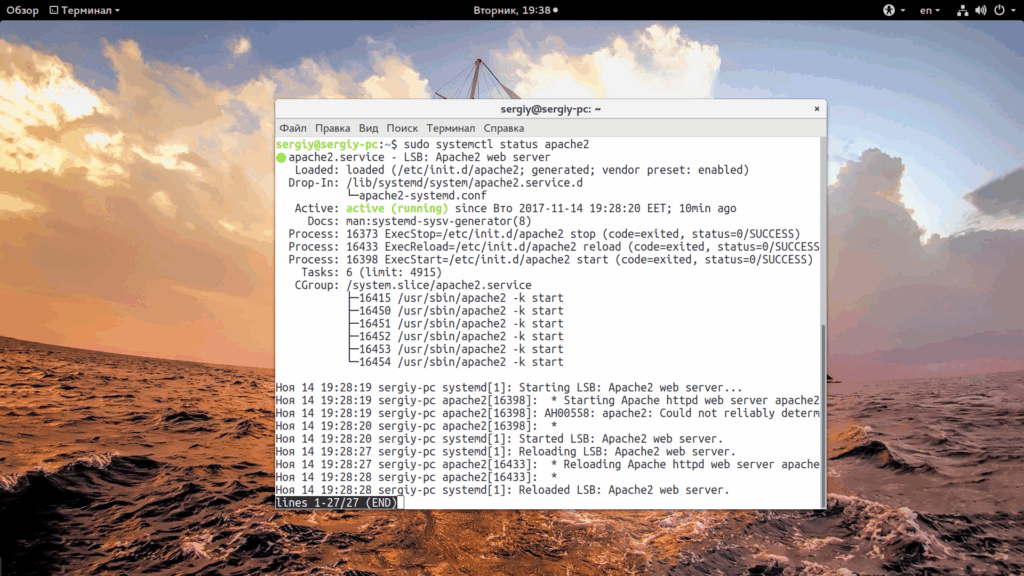Click the terminal title bar sergiy@sergiy-pc
Screen dimensions: 1024x576
[x=550, y=109]
